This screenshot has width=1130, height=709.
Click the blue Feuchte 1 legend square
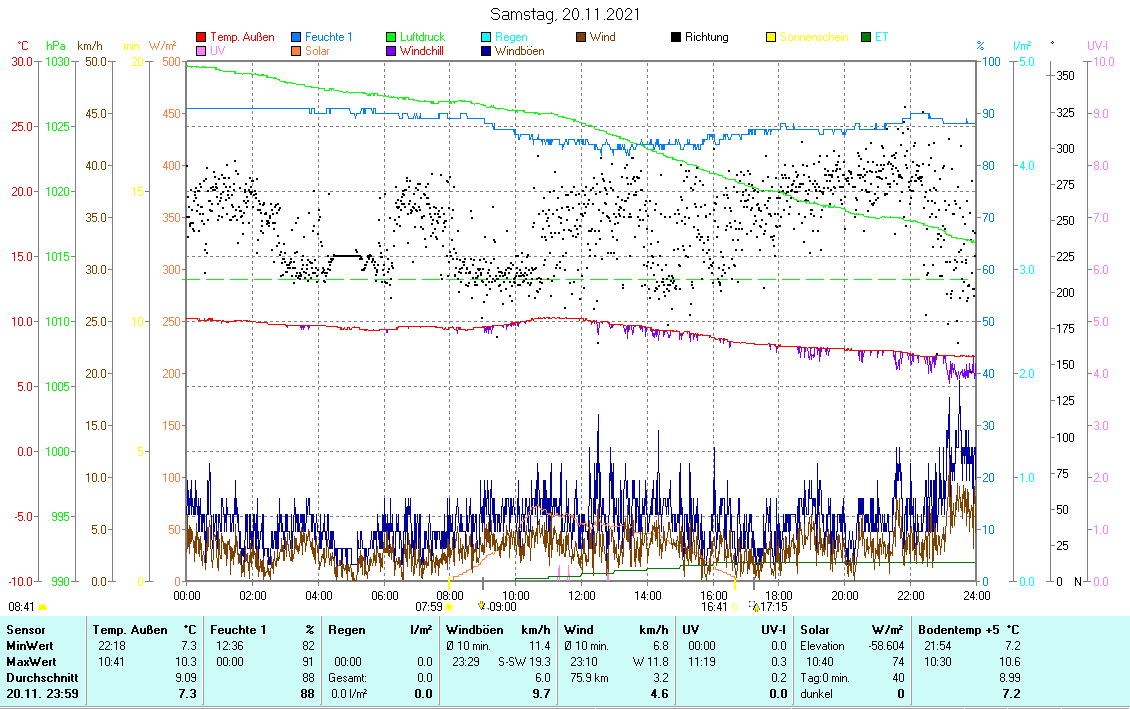point(297,38)
